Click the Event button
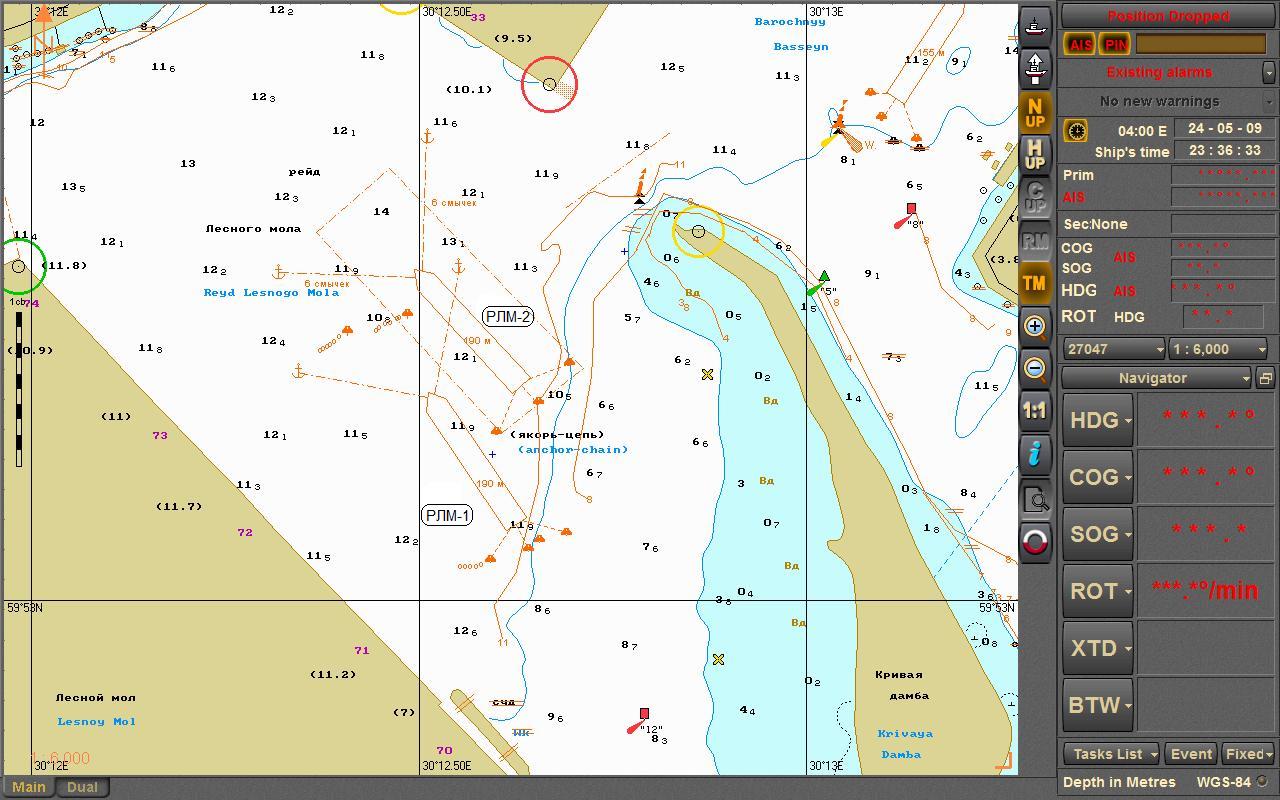 tap(1191, 754)
